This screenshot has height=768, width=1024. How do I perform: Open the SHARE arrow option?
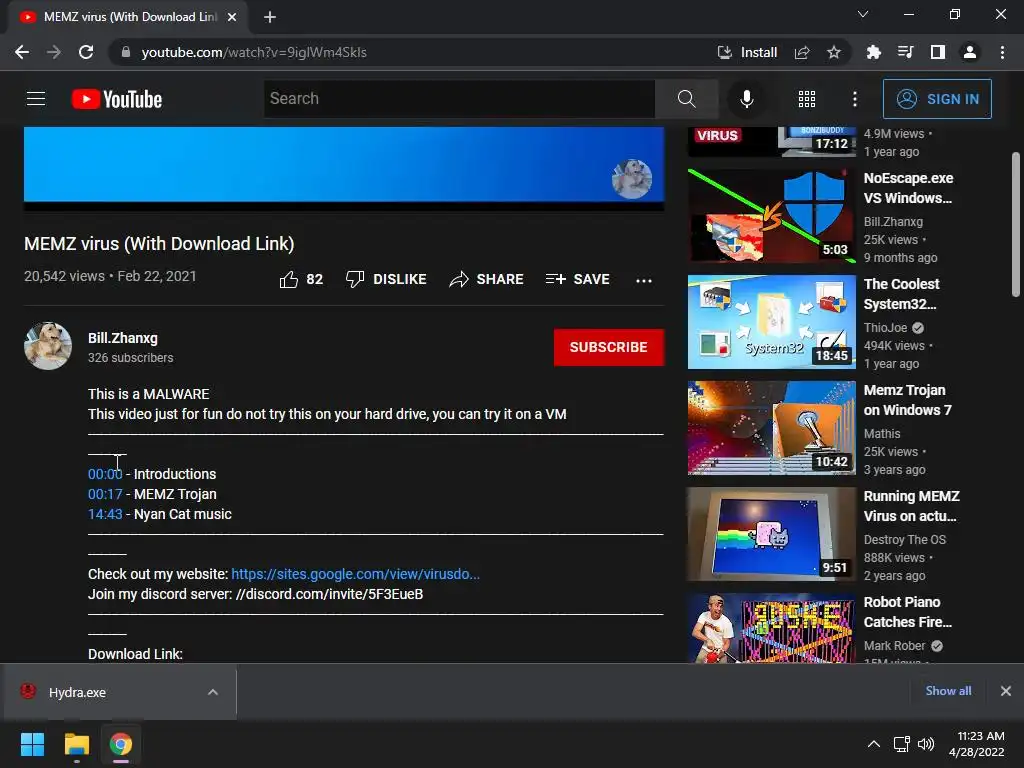[x=487, y=280]
